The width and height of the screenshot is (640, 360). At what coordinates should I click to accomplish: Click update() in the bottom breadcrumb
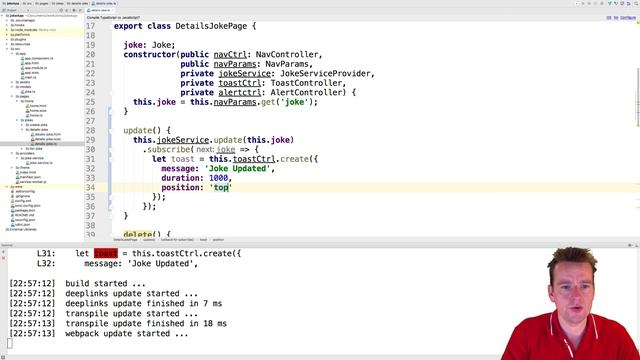coord(149,240)
